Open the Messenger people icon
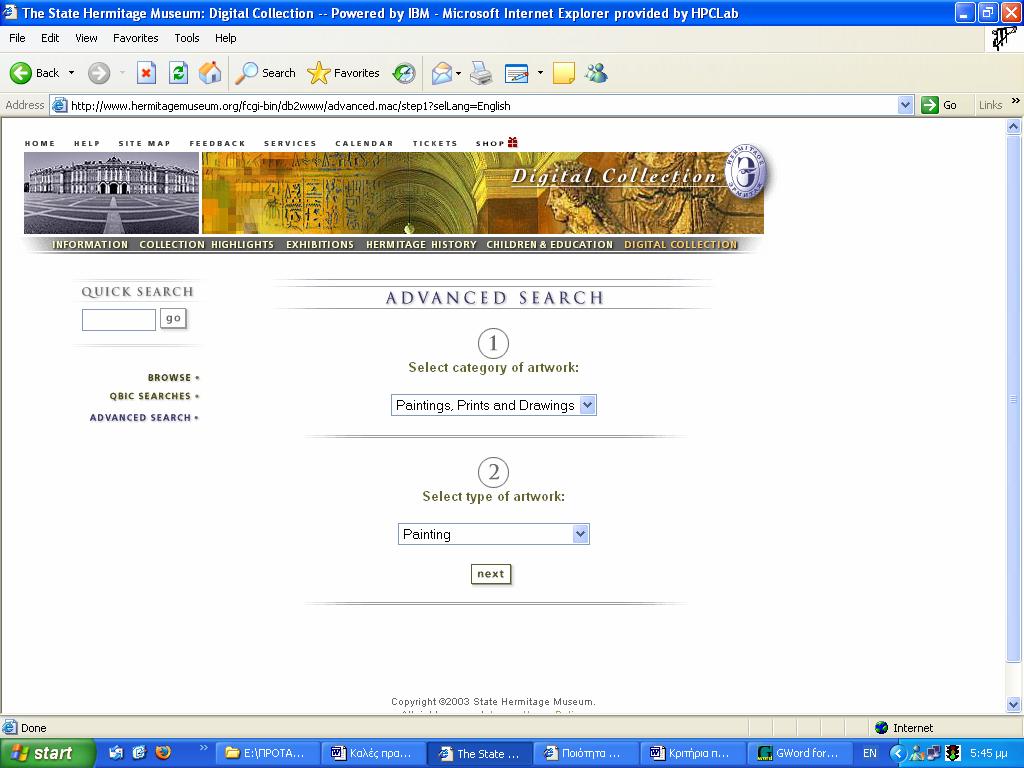The image size is (1024, 768). [x=596, y=73]
